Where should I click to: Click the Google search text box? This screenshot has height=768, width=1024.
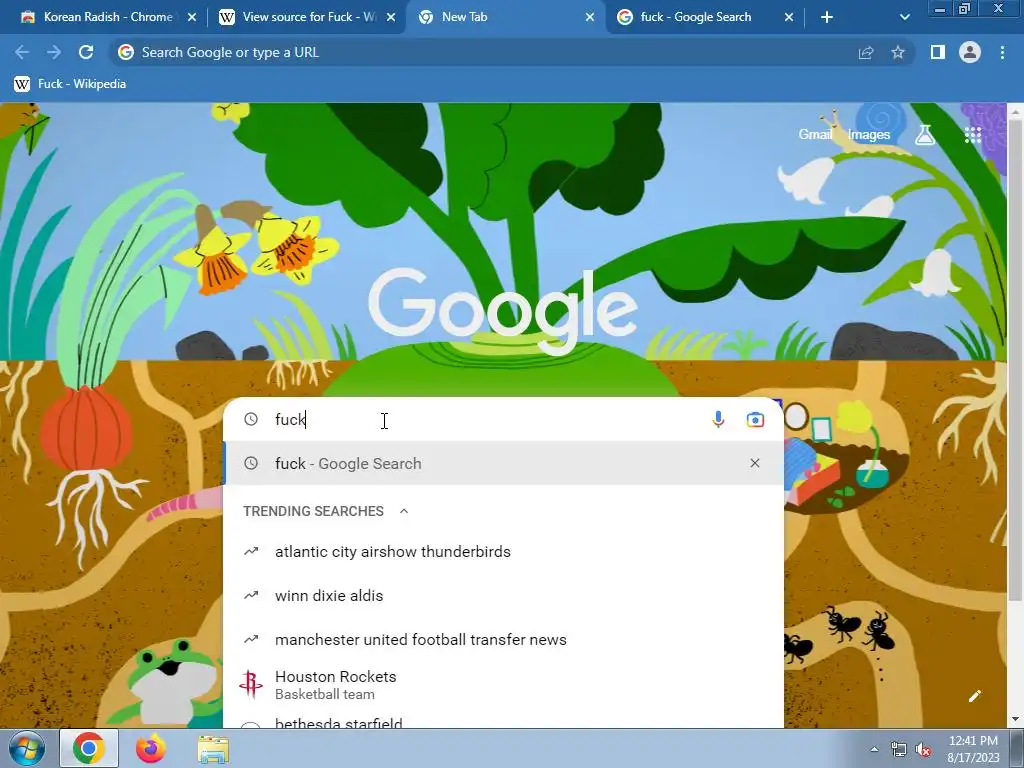(x=483, y=419)
